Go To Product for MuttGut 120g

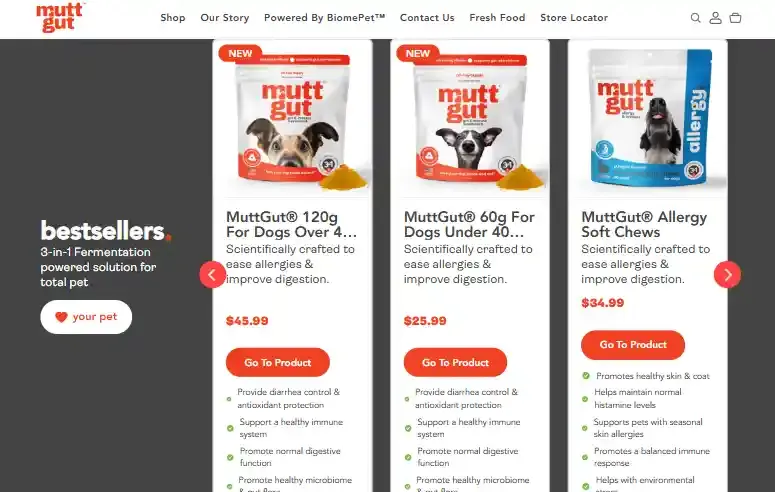pos(278,362)
